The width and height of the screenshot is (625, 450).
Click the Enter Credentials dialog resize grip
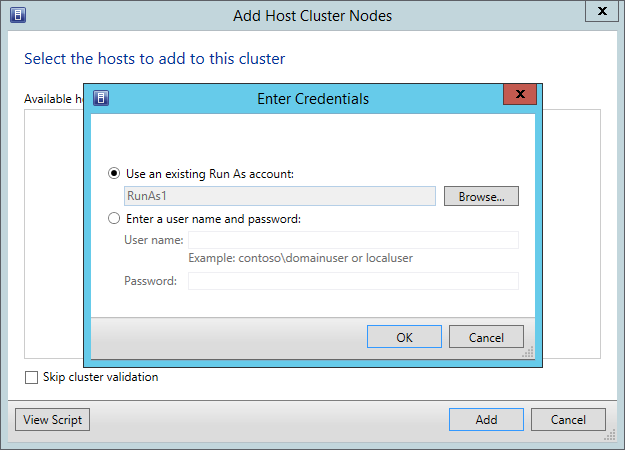click(526, 351)
